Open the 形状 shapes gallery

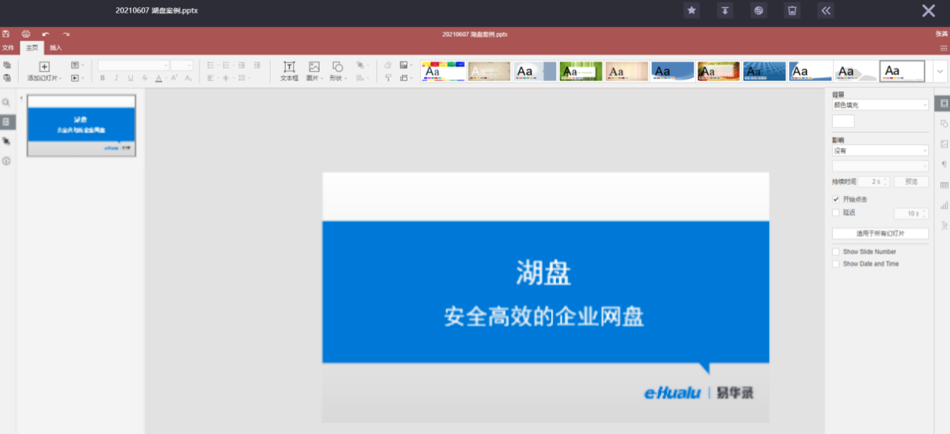click(x=338, y=71)
